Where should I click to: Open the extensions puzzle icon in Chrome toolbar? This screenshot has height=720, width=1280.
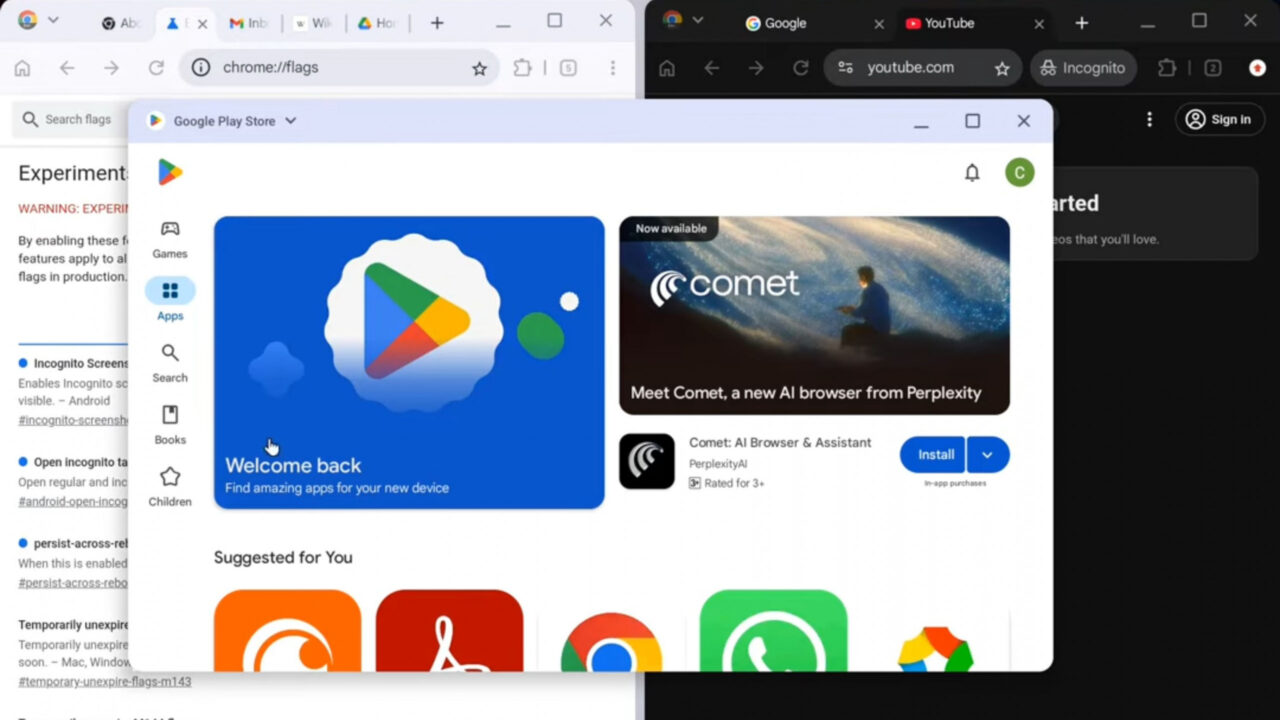(521, 68)
